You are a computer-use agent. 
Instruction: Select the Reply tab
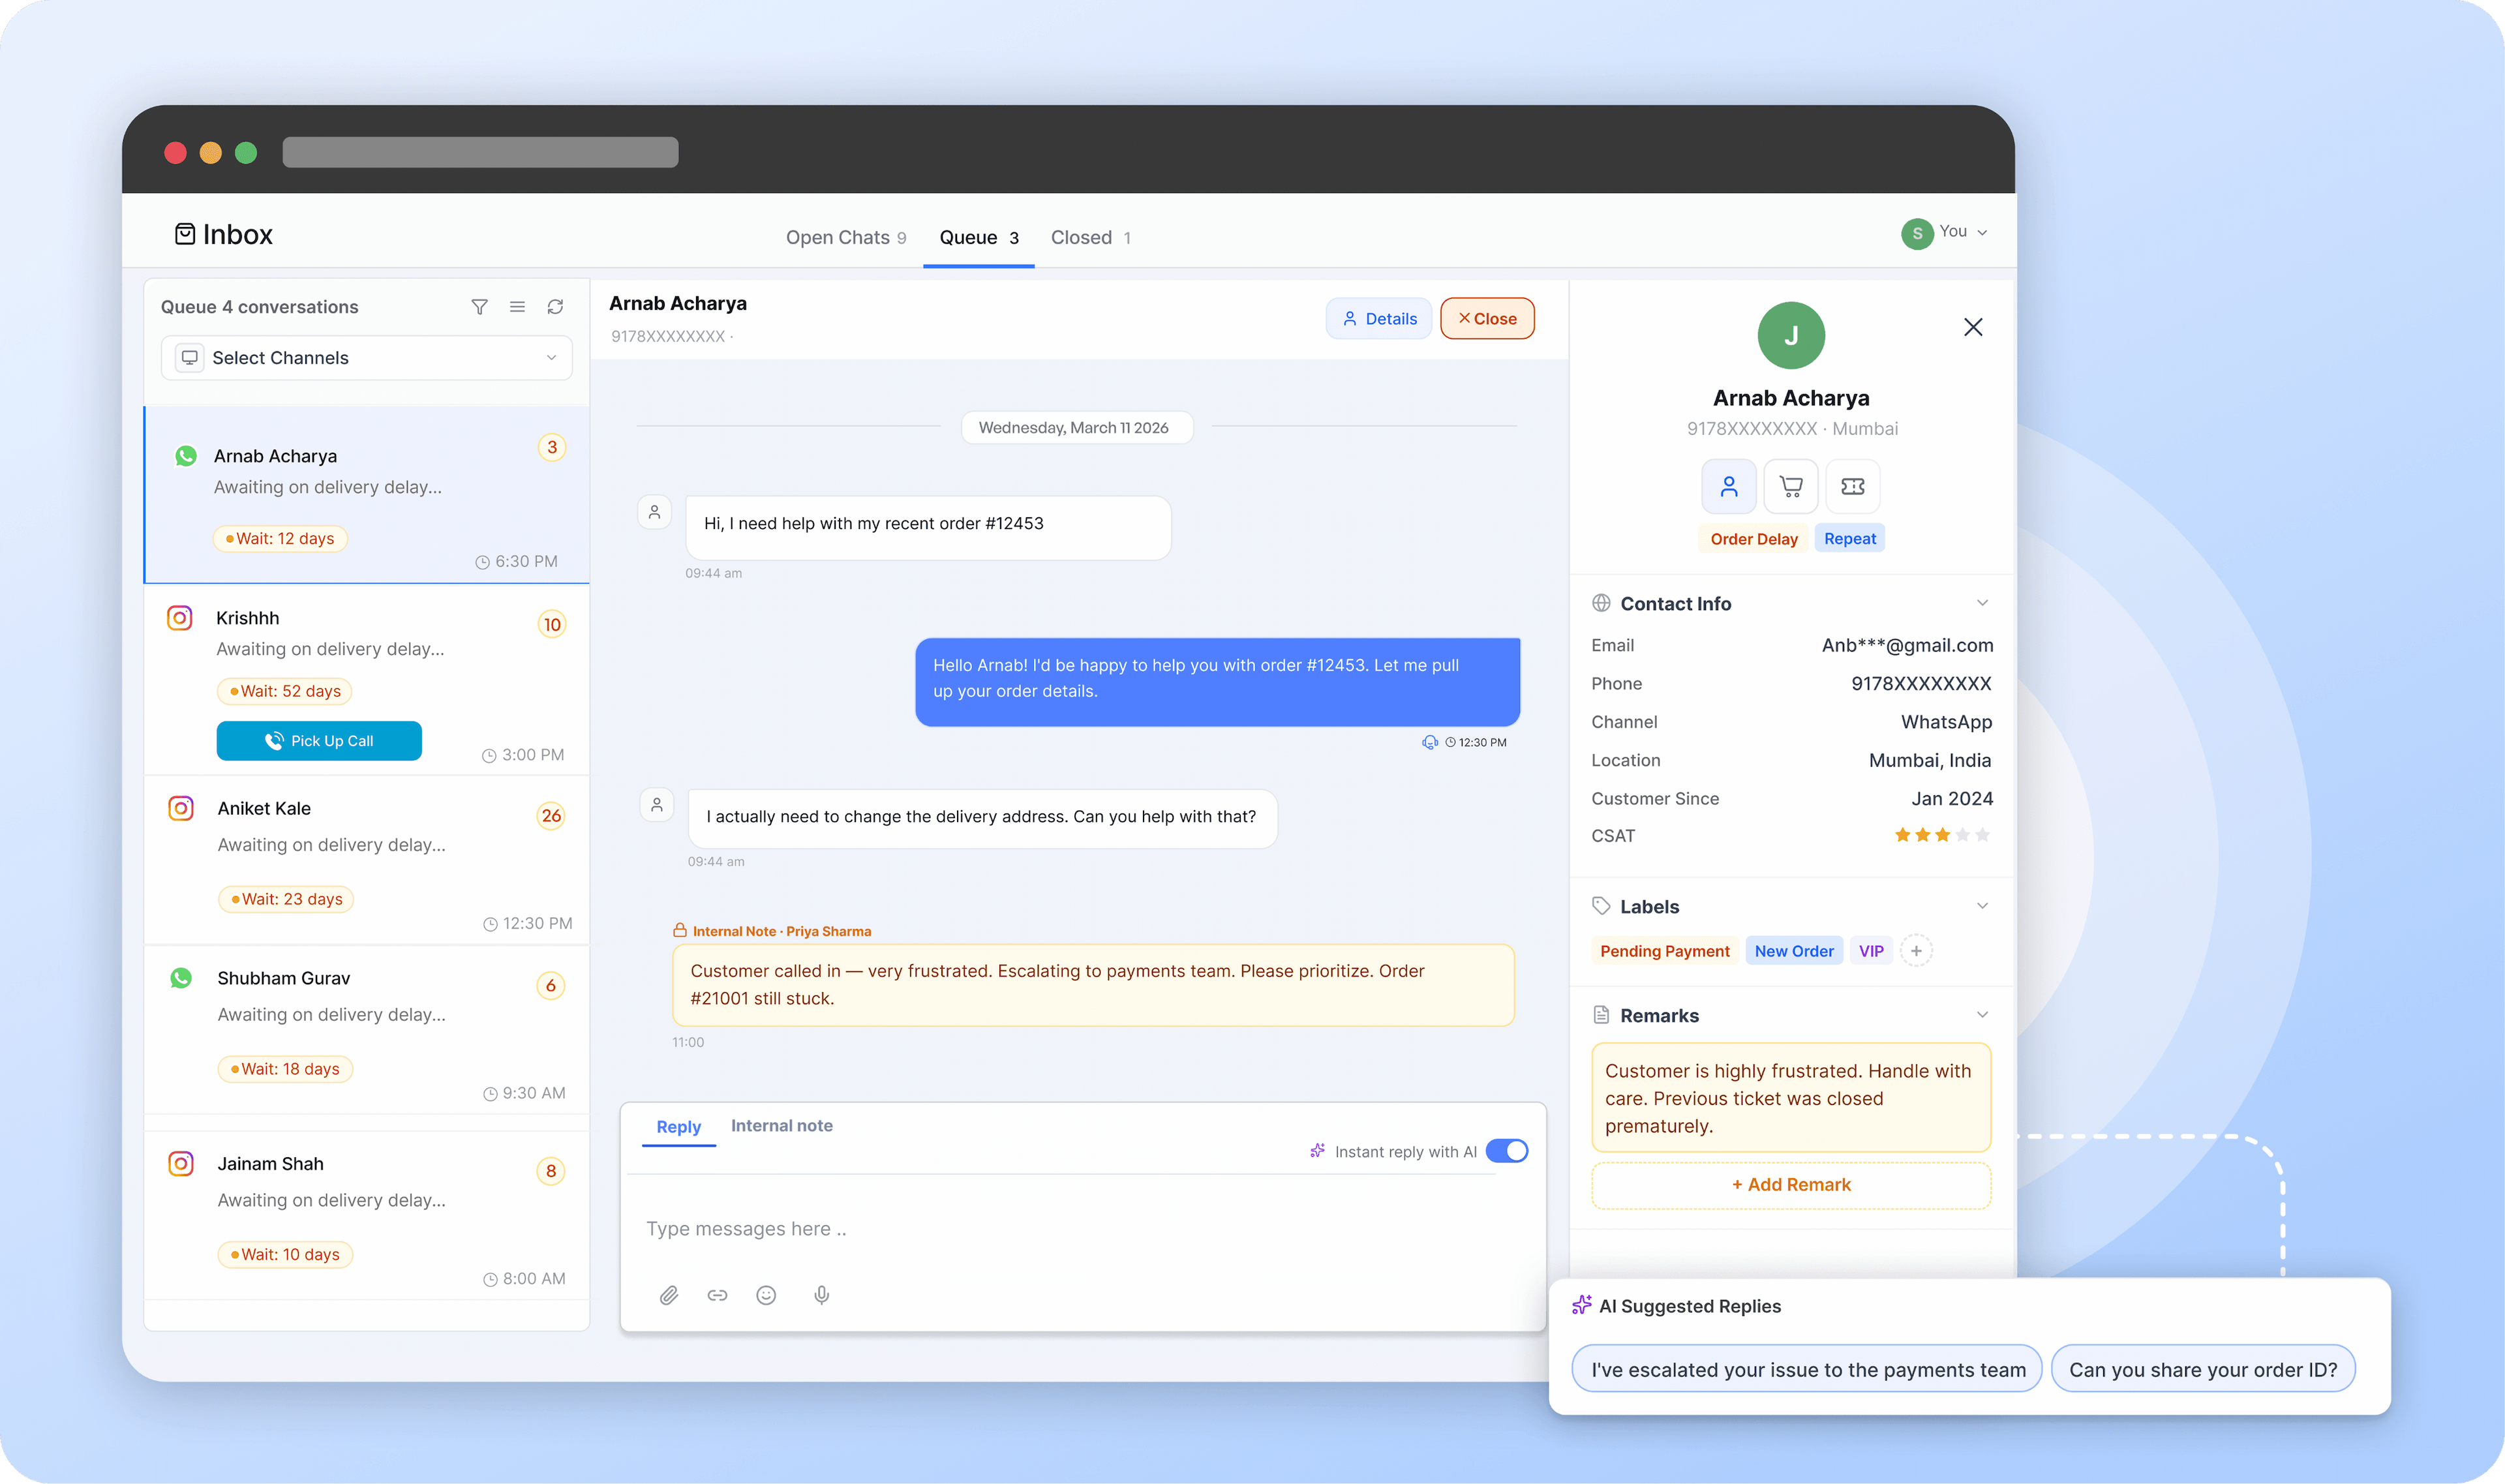(x=679, y=1127)
